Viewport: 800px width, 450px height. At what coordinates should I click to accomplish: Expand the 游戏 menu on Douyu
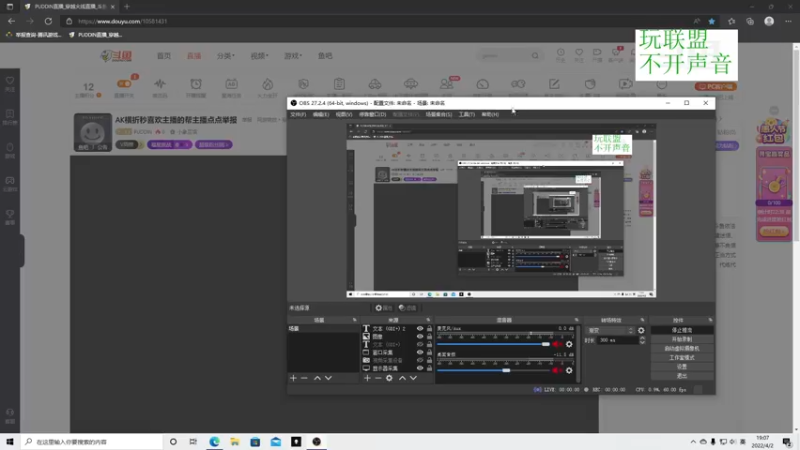[x=293, y=56]
